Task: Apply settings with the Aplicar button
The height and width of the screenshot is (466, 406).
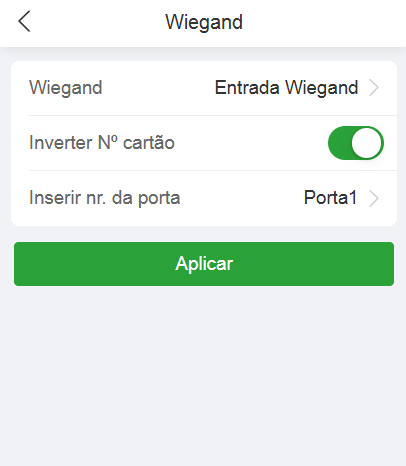Action: tap(204, 264)
